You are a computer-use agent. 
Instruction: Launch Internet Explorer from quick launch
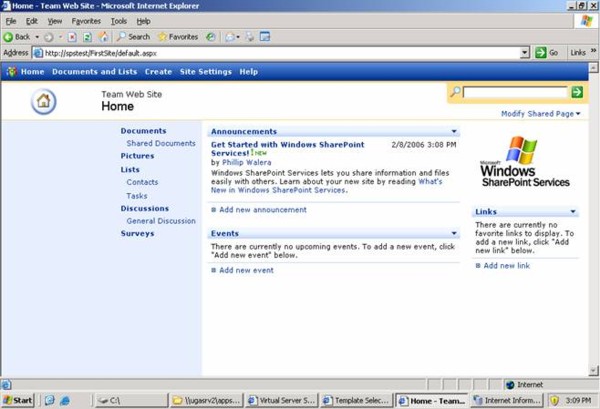[x=65, y=401]
